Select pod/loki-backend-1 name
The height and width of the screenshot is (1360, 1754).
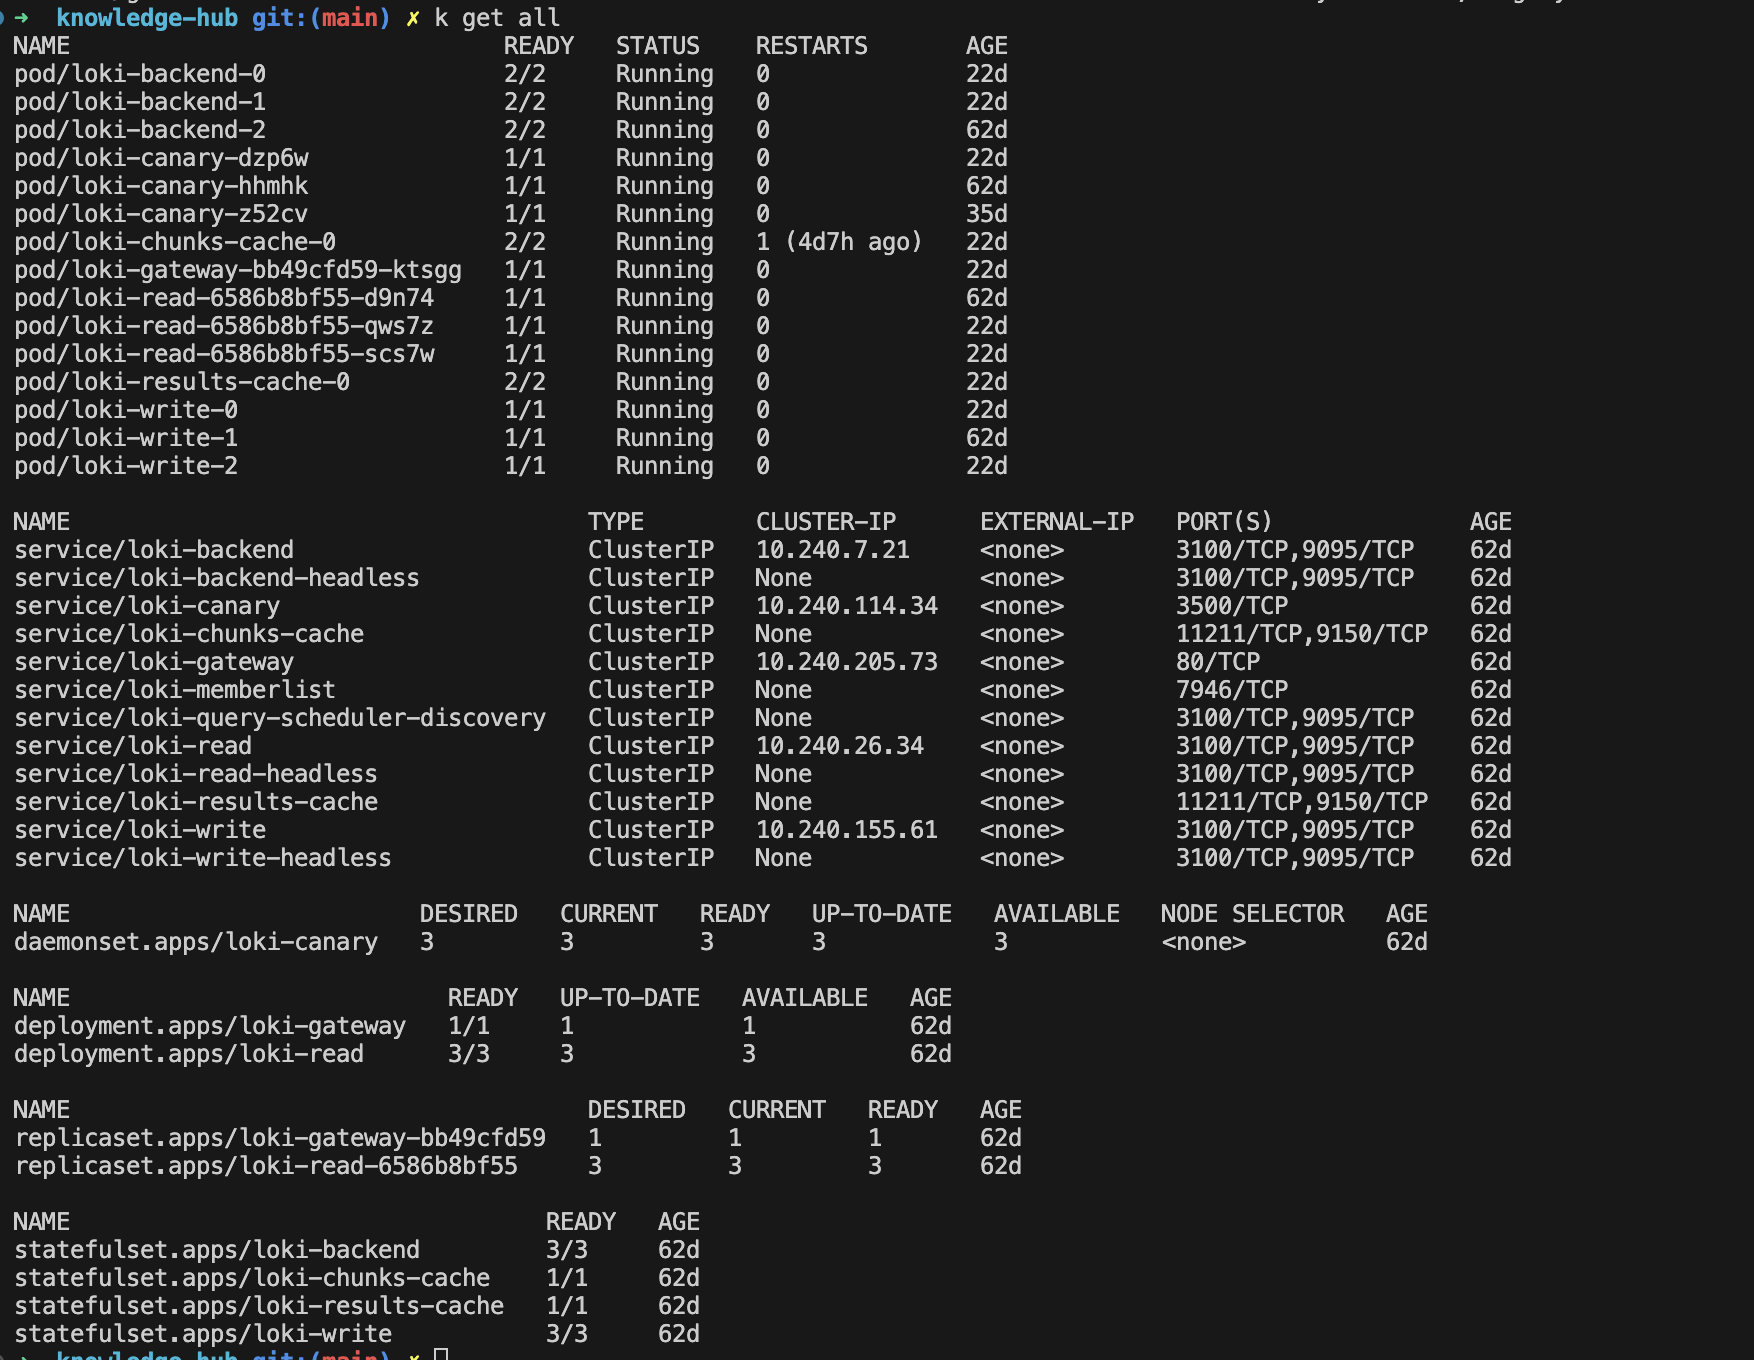(140, 102)
